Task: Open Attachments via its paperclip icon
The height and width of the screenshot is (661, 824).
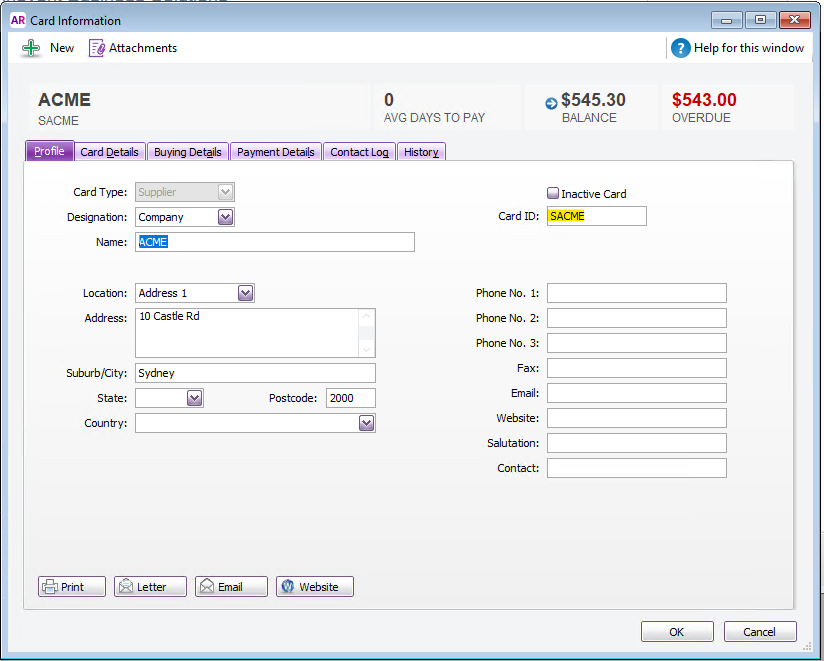Action: (x=97, y=48)
